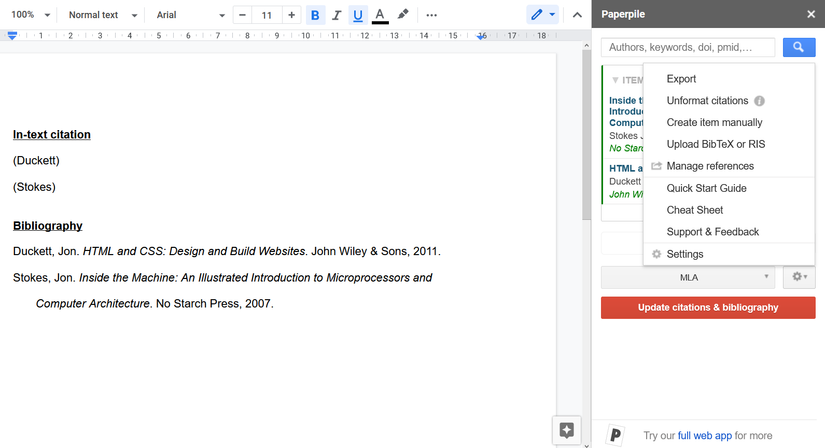The width and height of the screenshot is (825, 448).
Task: Toggle bold formatting
Action: [x=316, y=15]
